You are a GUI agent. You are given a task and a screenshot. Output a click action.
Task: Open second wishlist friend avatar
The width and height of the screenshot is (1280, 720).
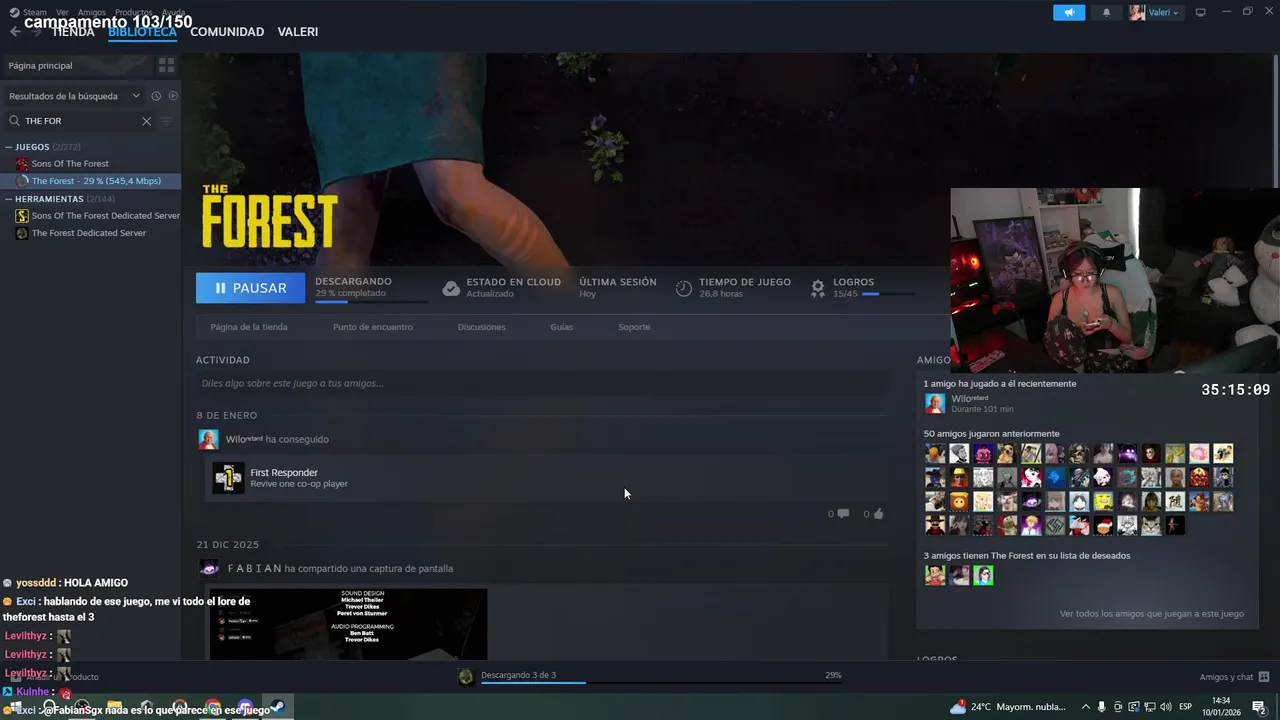click(x=959, y=575)
